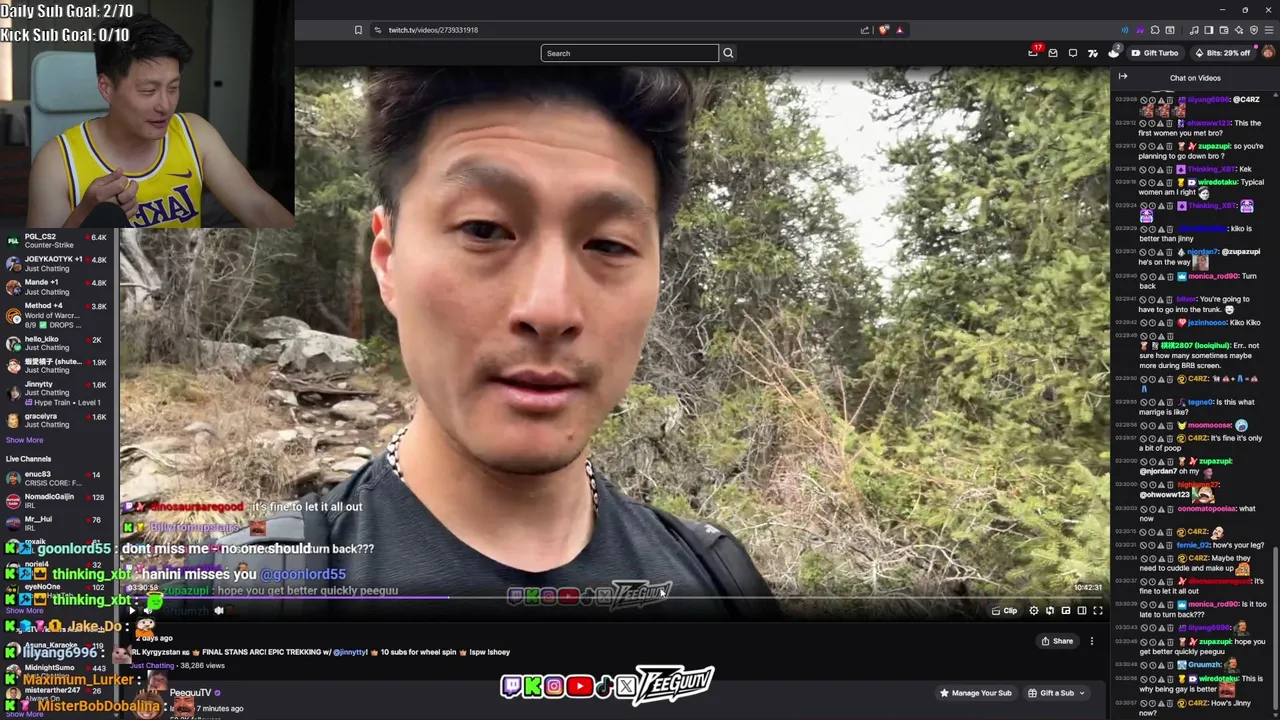Open the crown loot icon with 2 badge
The width and height of the screenshot is (1280, 720).
pyautogui.click(x=1114, y=53)
